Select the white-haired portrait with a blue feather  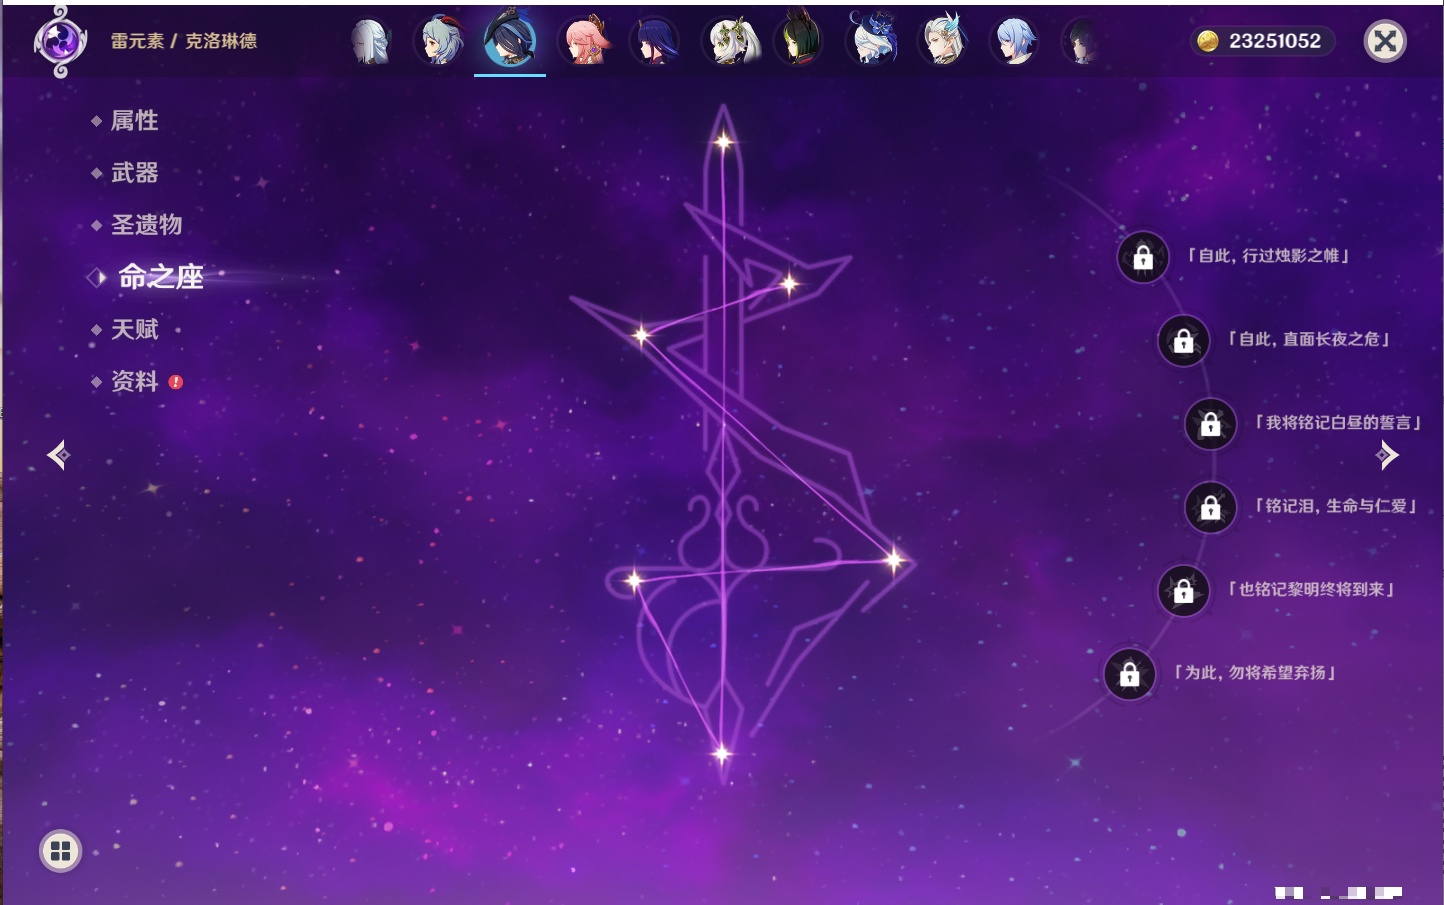point(943,41)
